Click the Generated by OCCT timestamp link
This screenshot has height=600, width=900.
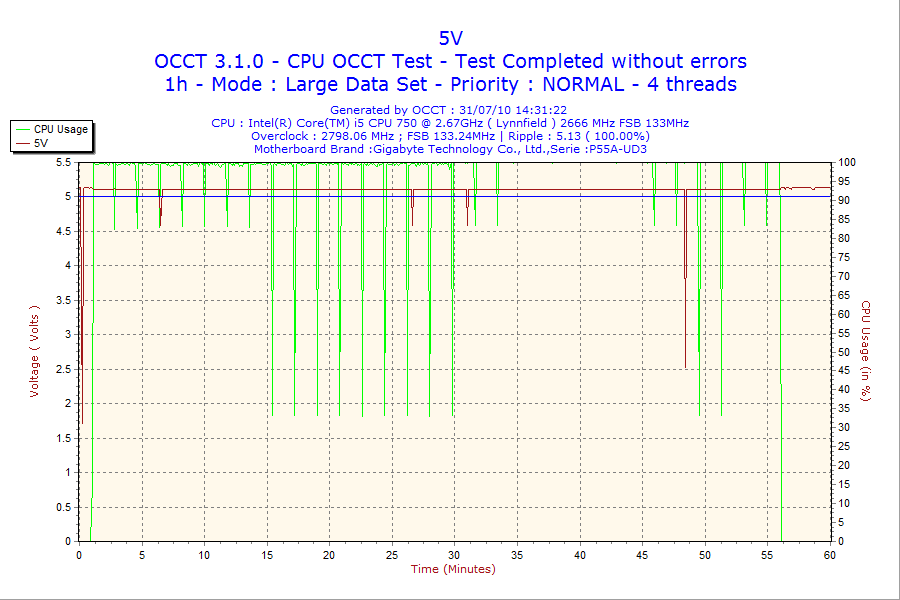click(x=450, y=110)
